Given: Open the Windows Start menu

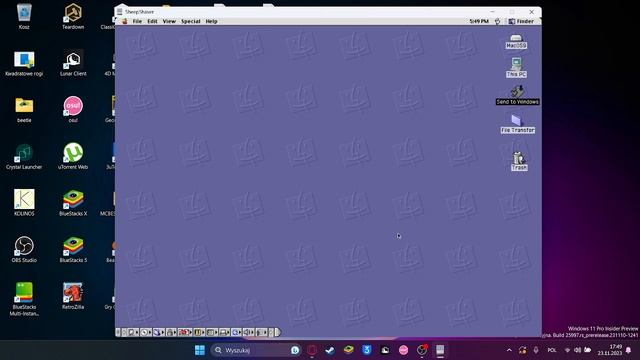Looking at the screenshot, I should pyautogui.click(x=200, y=350).
